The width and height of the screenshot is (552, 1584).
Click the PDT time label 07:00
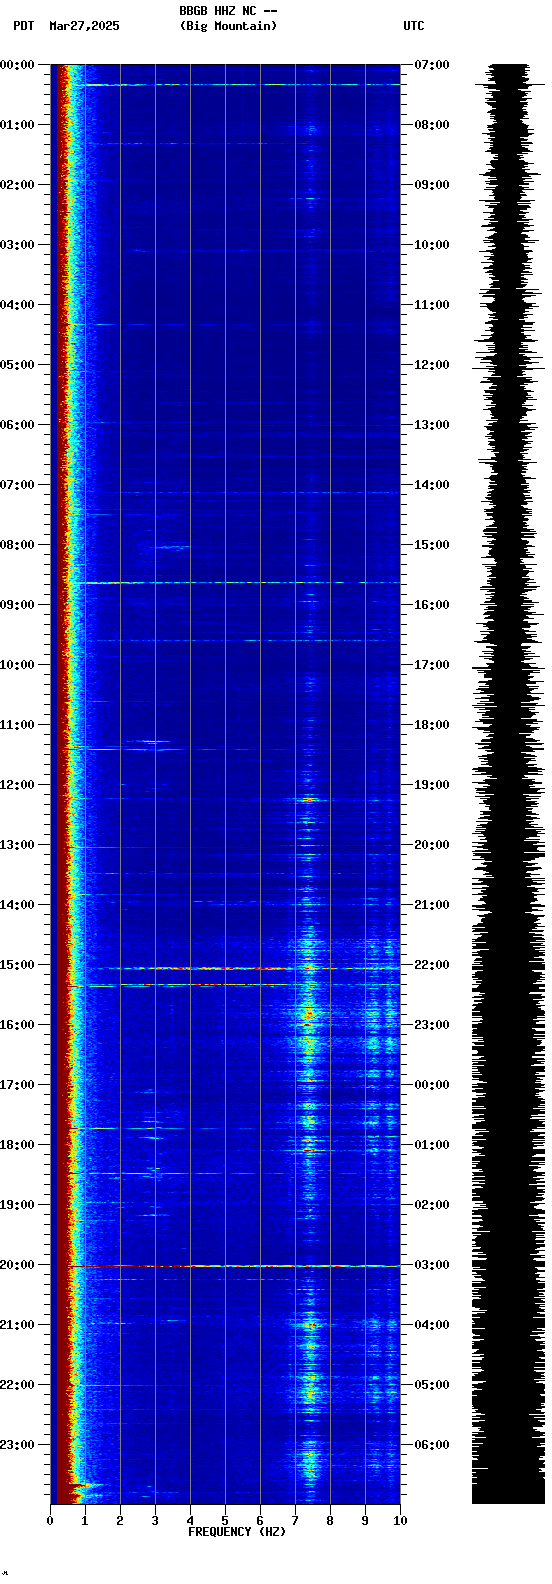point(17,485)
